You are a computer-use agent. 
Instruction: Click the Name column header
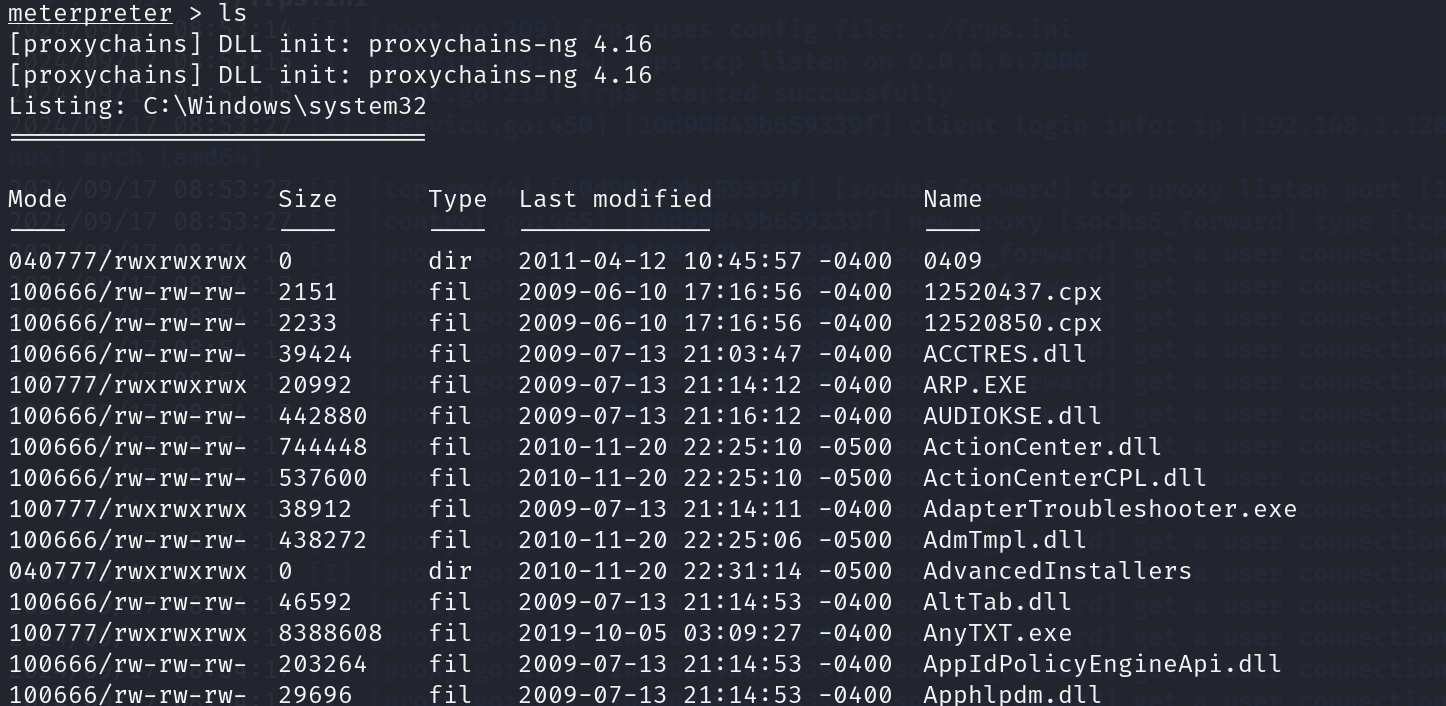coord(952,199)
